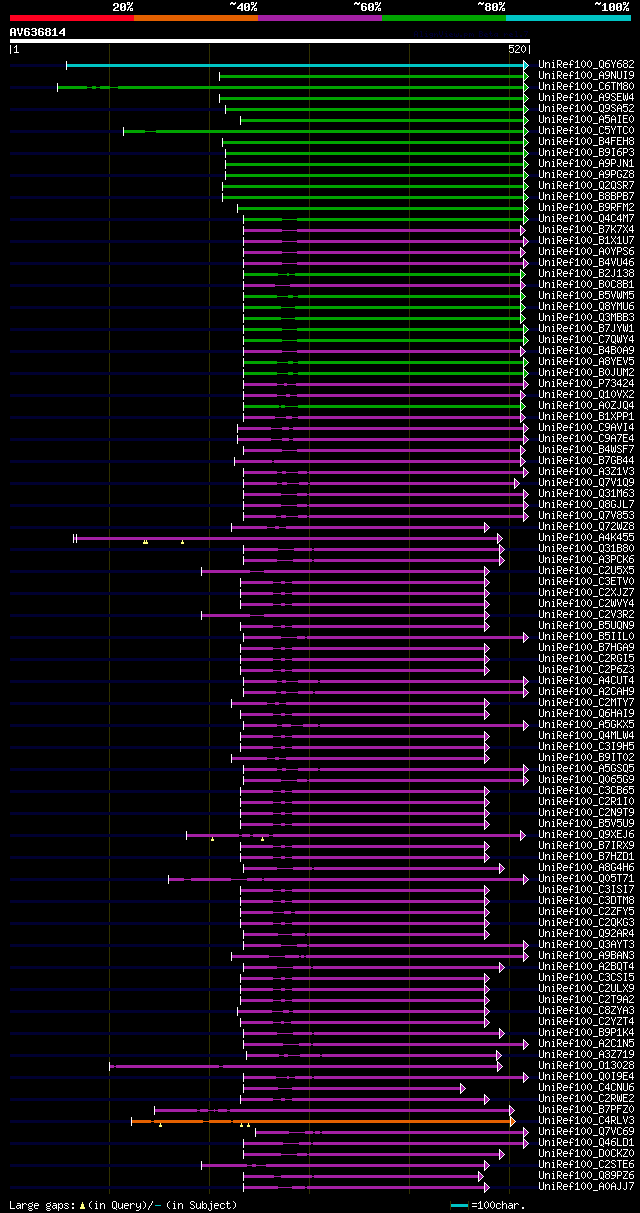The width and height of the screenshot is (640, 1213).
Task: Click the UniRef100_A5GKX5 label
Action: pyautogui.click(x=586, y=725)
